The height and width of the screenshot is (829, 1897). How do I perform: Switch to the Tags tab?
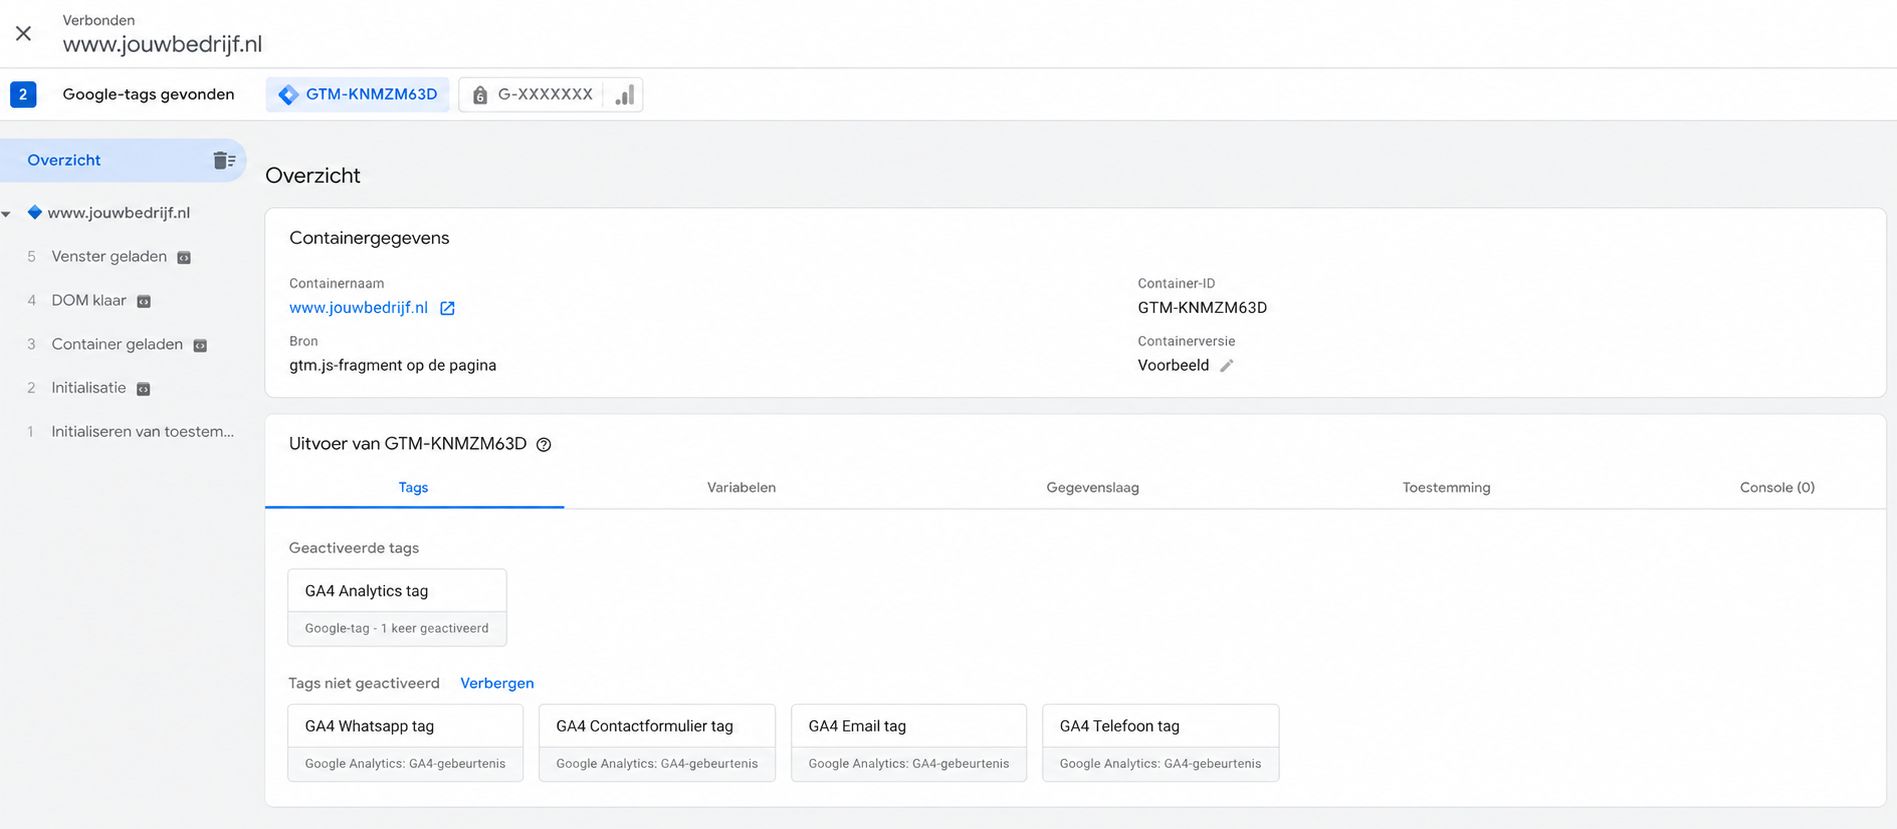[414, 488]
